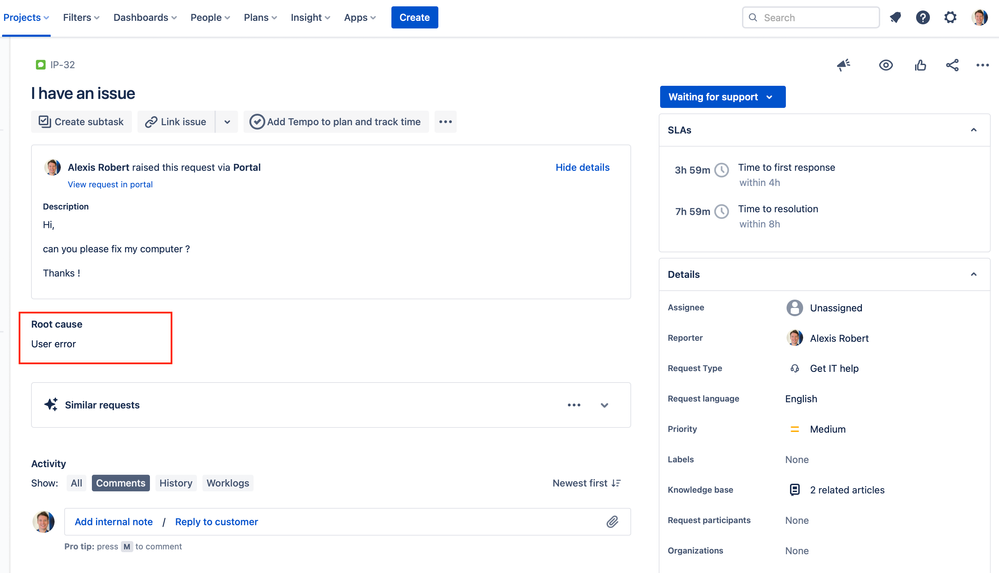Open the Apps menu
Viewport: 999px width, 573px height.
coord(360,18)
